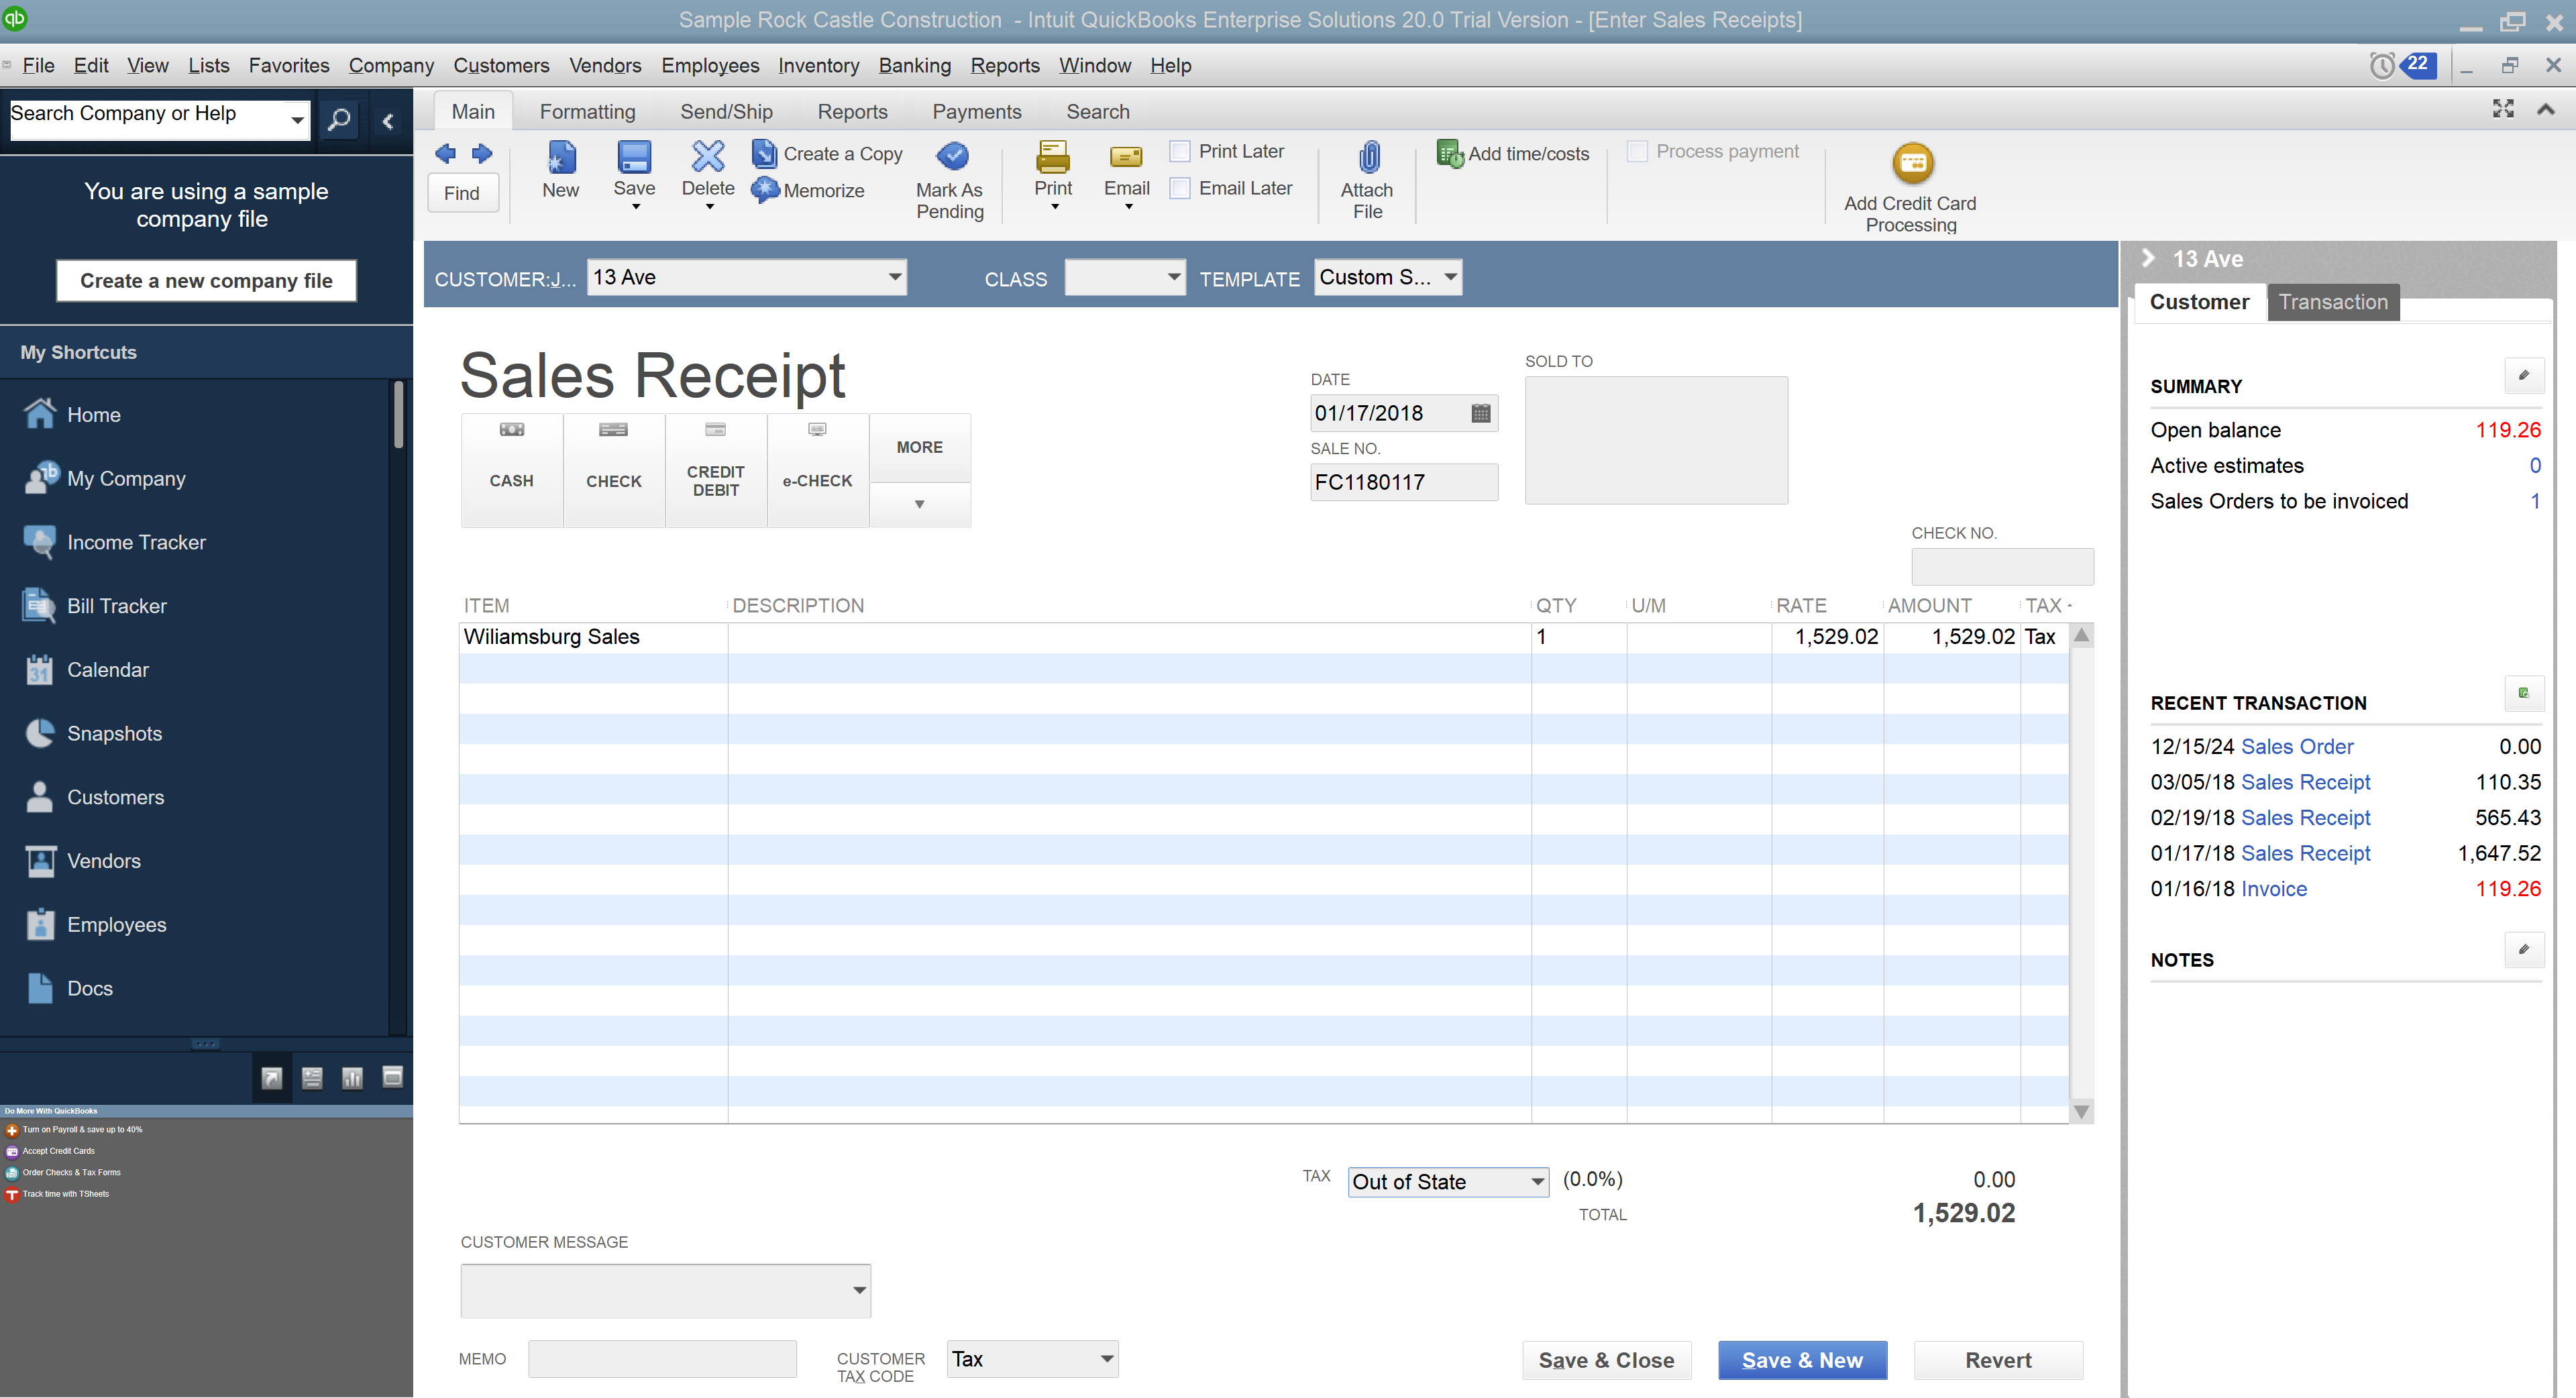Click the Print printer icon
The width and height of the screenshot is (2576, 1398).
pos(1053,157)
